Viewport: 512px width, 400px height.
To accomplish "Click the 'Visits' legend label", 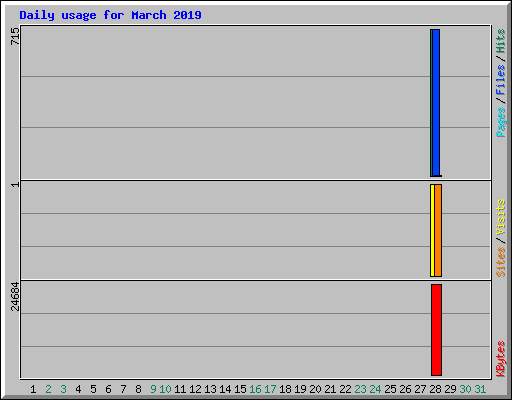I will coord(501,217).
